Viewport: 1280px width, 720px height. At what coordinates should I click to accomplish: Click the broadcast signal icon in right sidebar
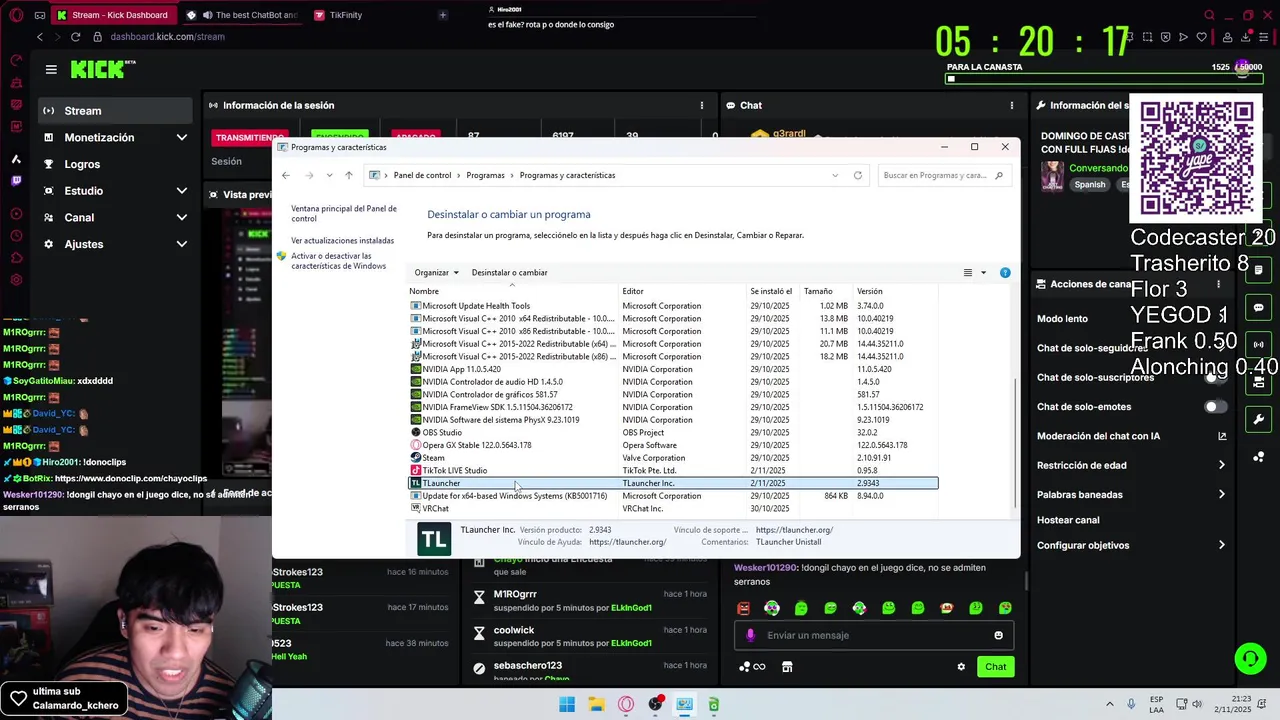1259,344
